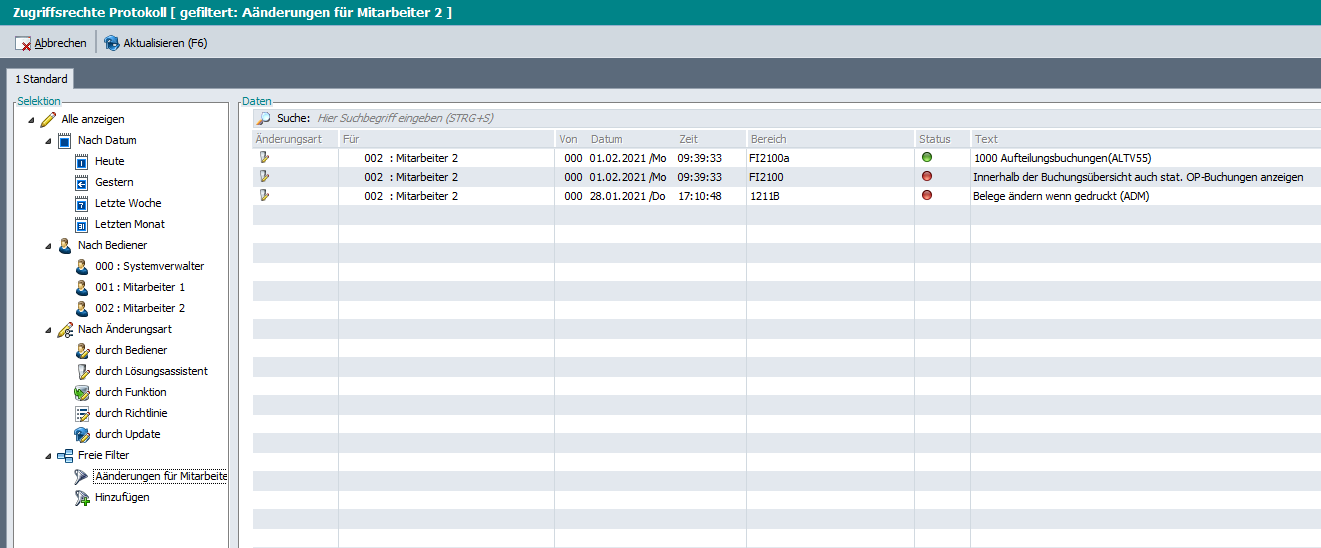
Task: Click the Abbrechen cancel icon
Action: pyautogui.click(x=24, y=43)
